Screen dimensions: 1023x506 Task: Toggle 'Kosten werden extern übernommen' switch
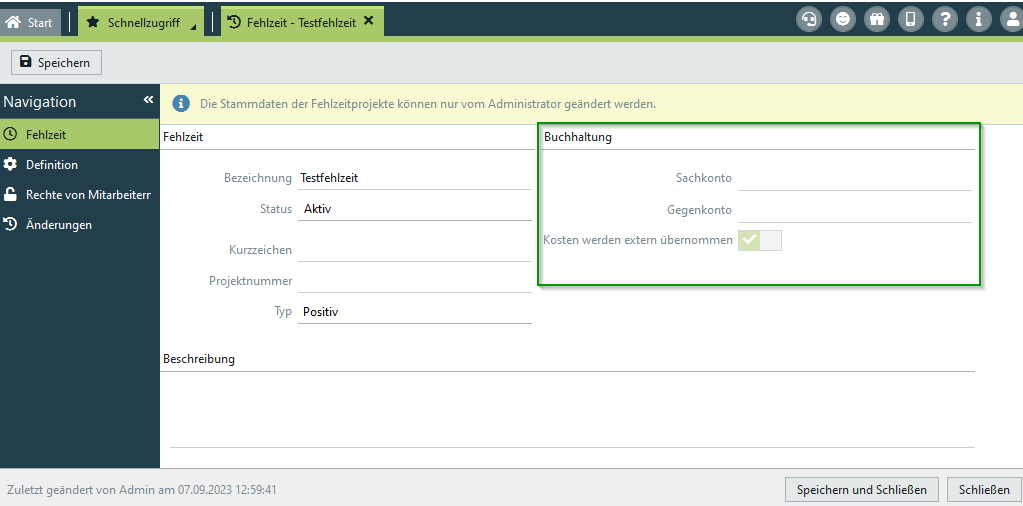pos(759,240)
